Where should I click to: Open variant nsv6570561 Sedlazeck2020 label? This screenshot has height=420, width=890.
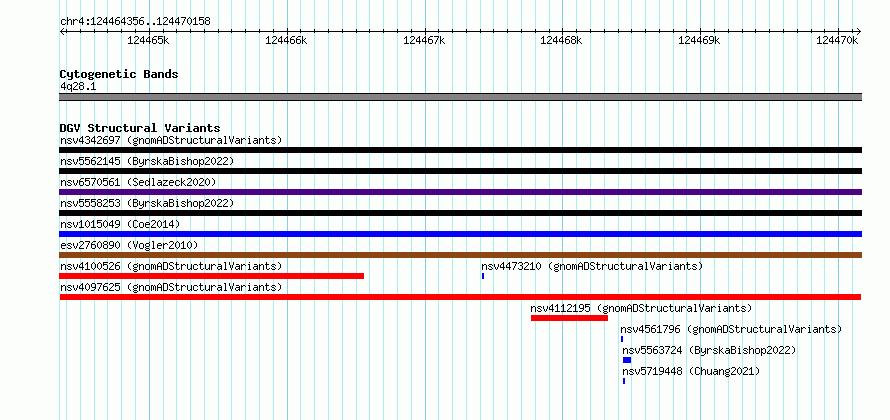tap(138, 182)
